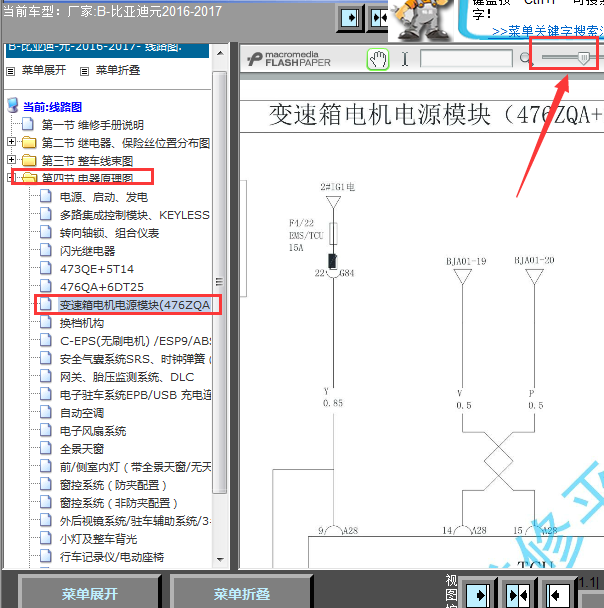Click 第二节 继电器、保险丝位置分布图 label
604x608 pixels.
[126, 143]
